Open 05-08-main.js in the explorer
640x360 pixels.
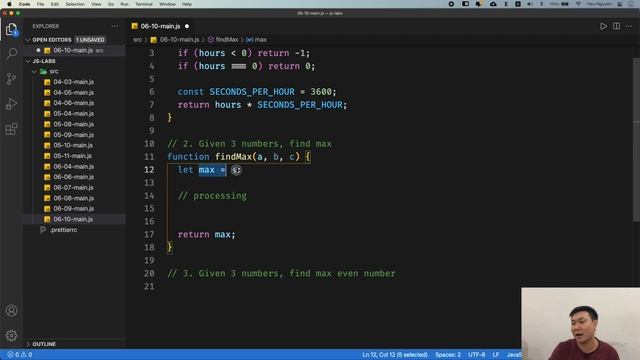pos(75,124)
